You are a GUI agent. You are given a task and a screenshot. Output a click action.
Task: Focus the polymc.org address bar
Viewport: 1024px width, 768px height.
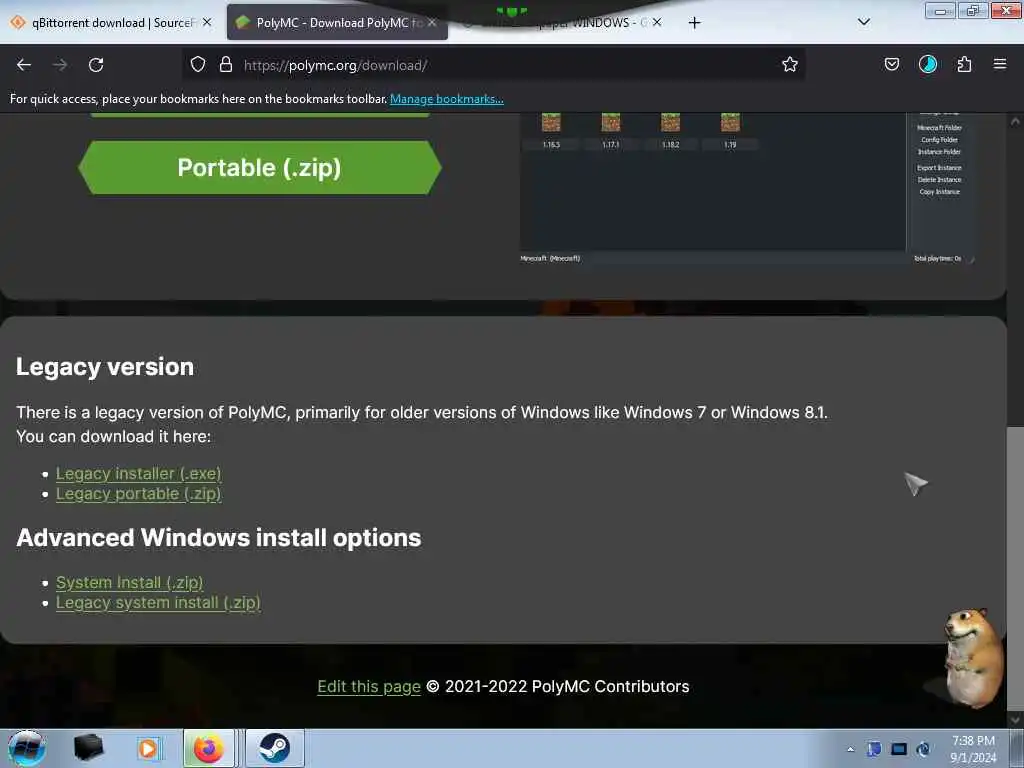[494, 65]
